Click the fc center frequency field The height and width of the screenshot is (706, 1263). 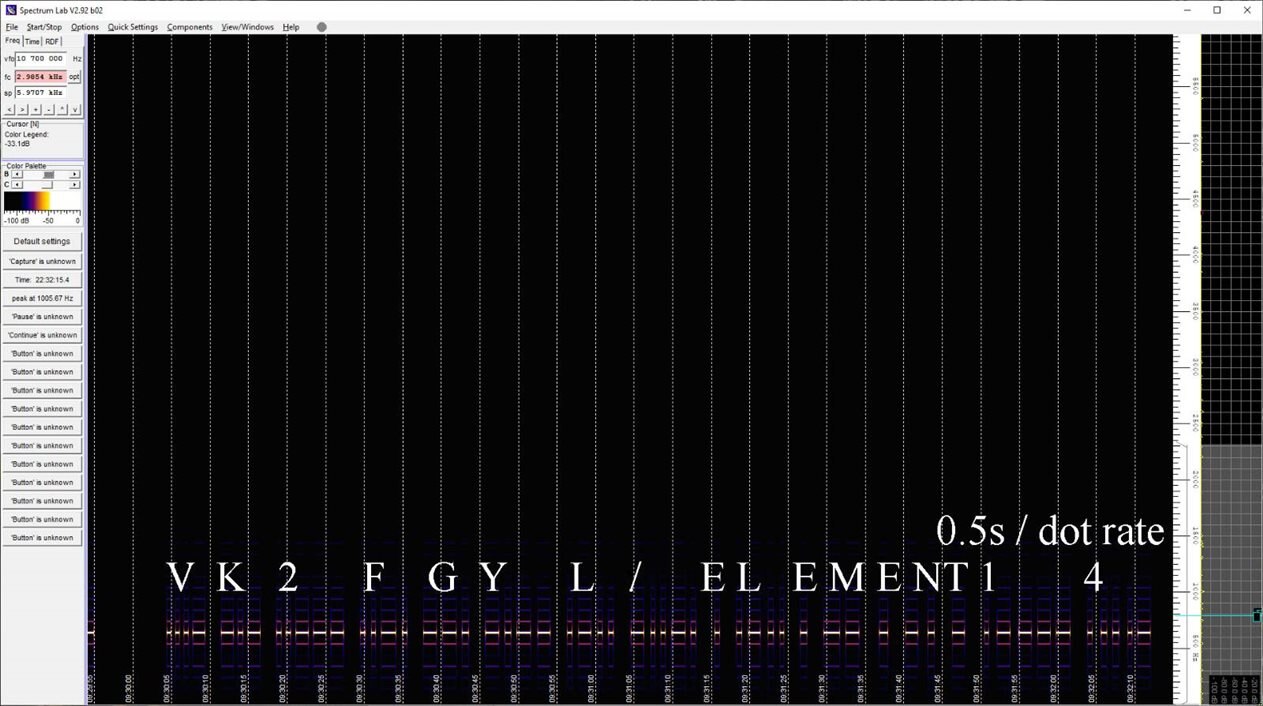pos(40,76)
